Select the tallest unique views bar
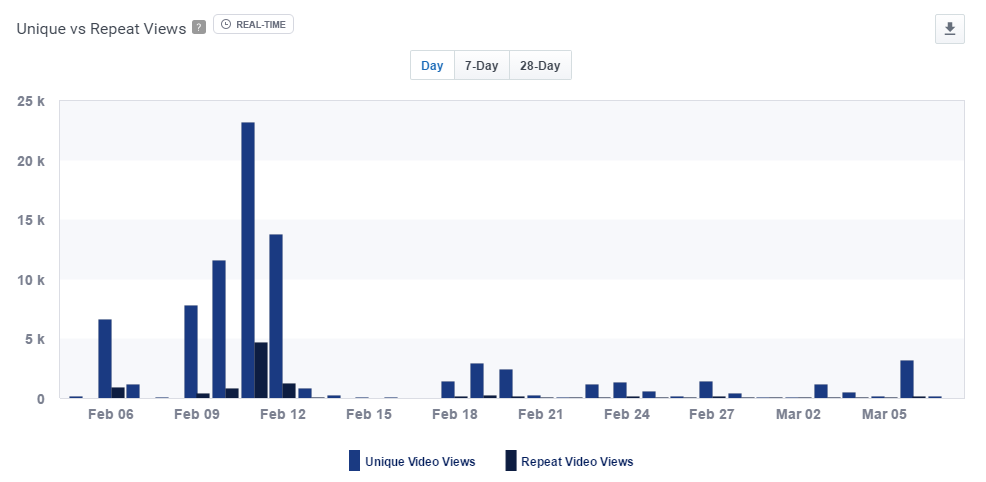Viewport: 986px width, 482px height. point(248,260)
